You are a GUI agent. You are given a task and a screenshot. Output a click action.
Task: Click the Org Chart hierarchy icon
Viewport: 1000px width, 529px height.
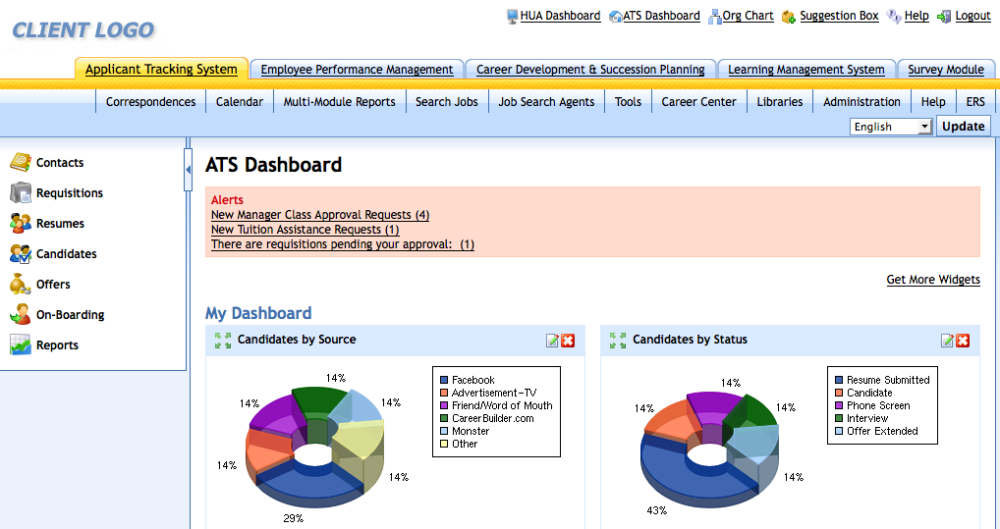714,17
